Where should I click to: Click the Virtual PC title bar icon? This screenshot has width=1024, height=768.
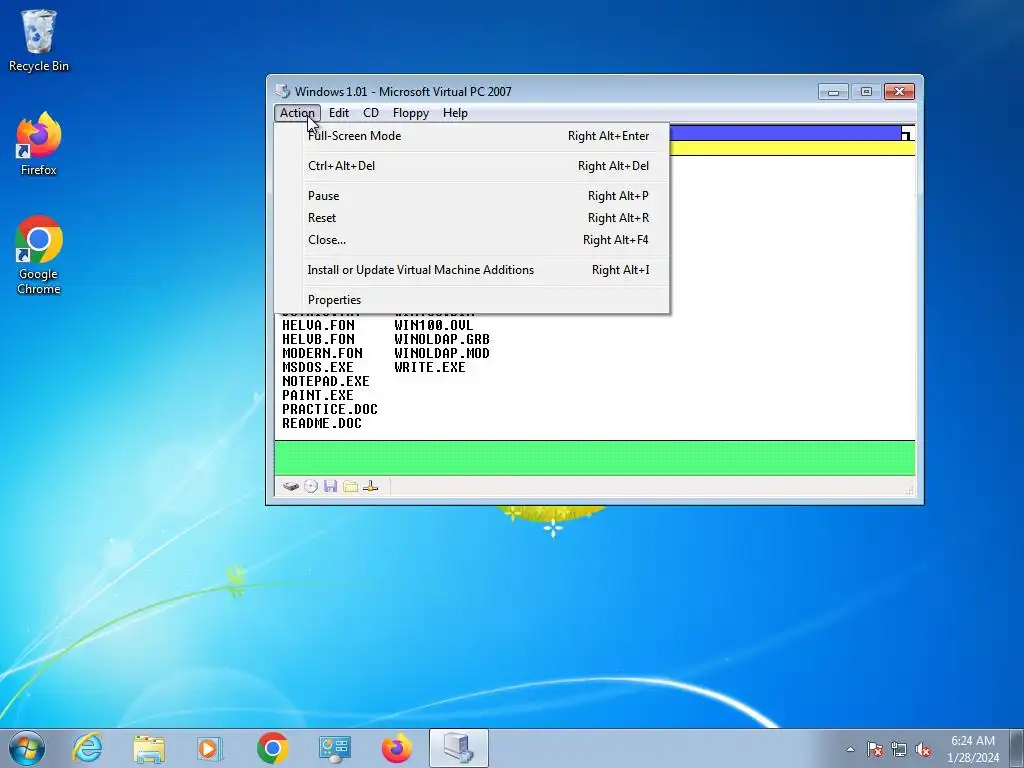pos(282,91)
